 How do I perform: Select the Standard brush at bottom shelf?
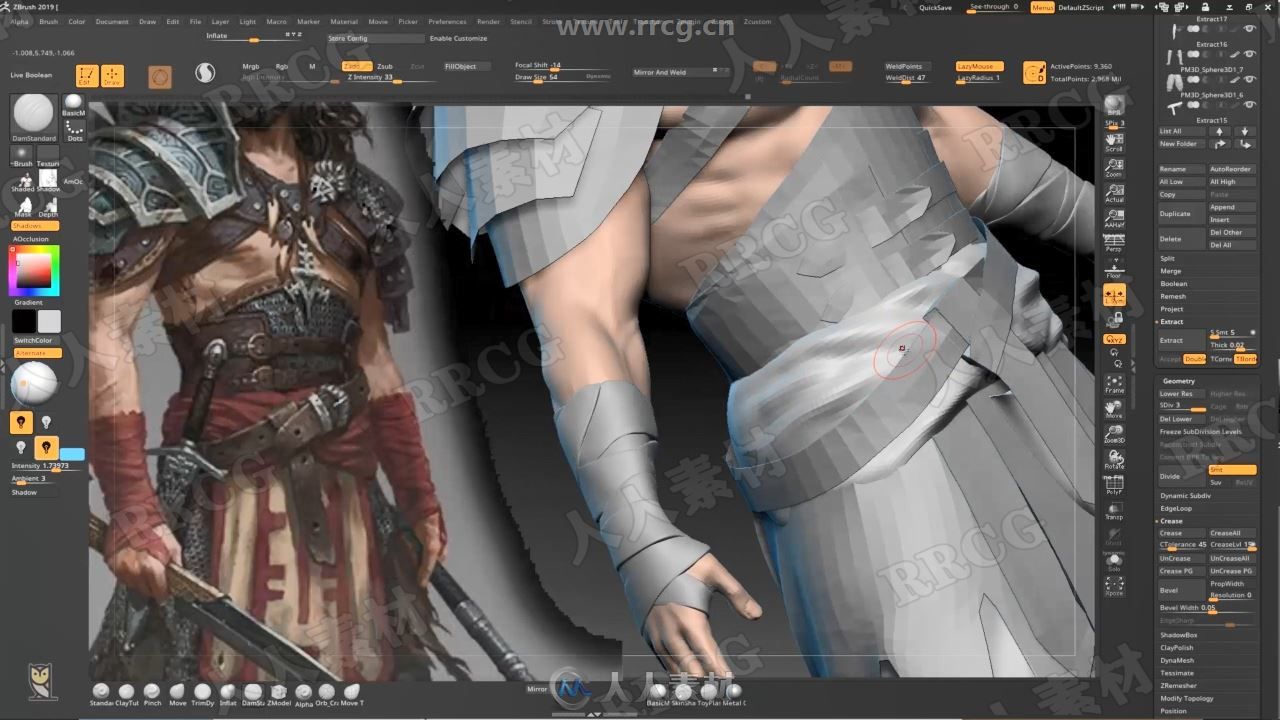101,694
